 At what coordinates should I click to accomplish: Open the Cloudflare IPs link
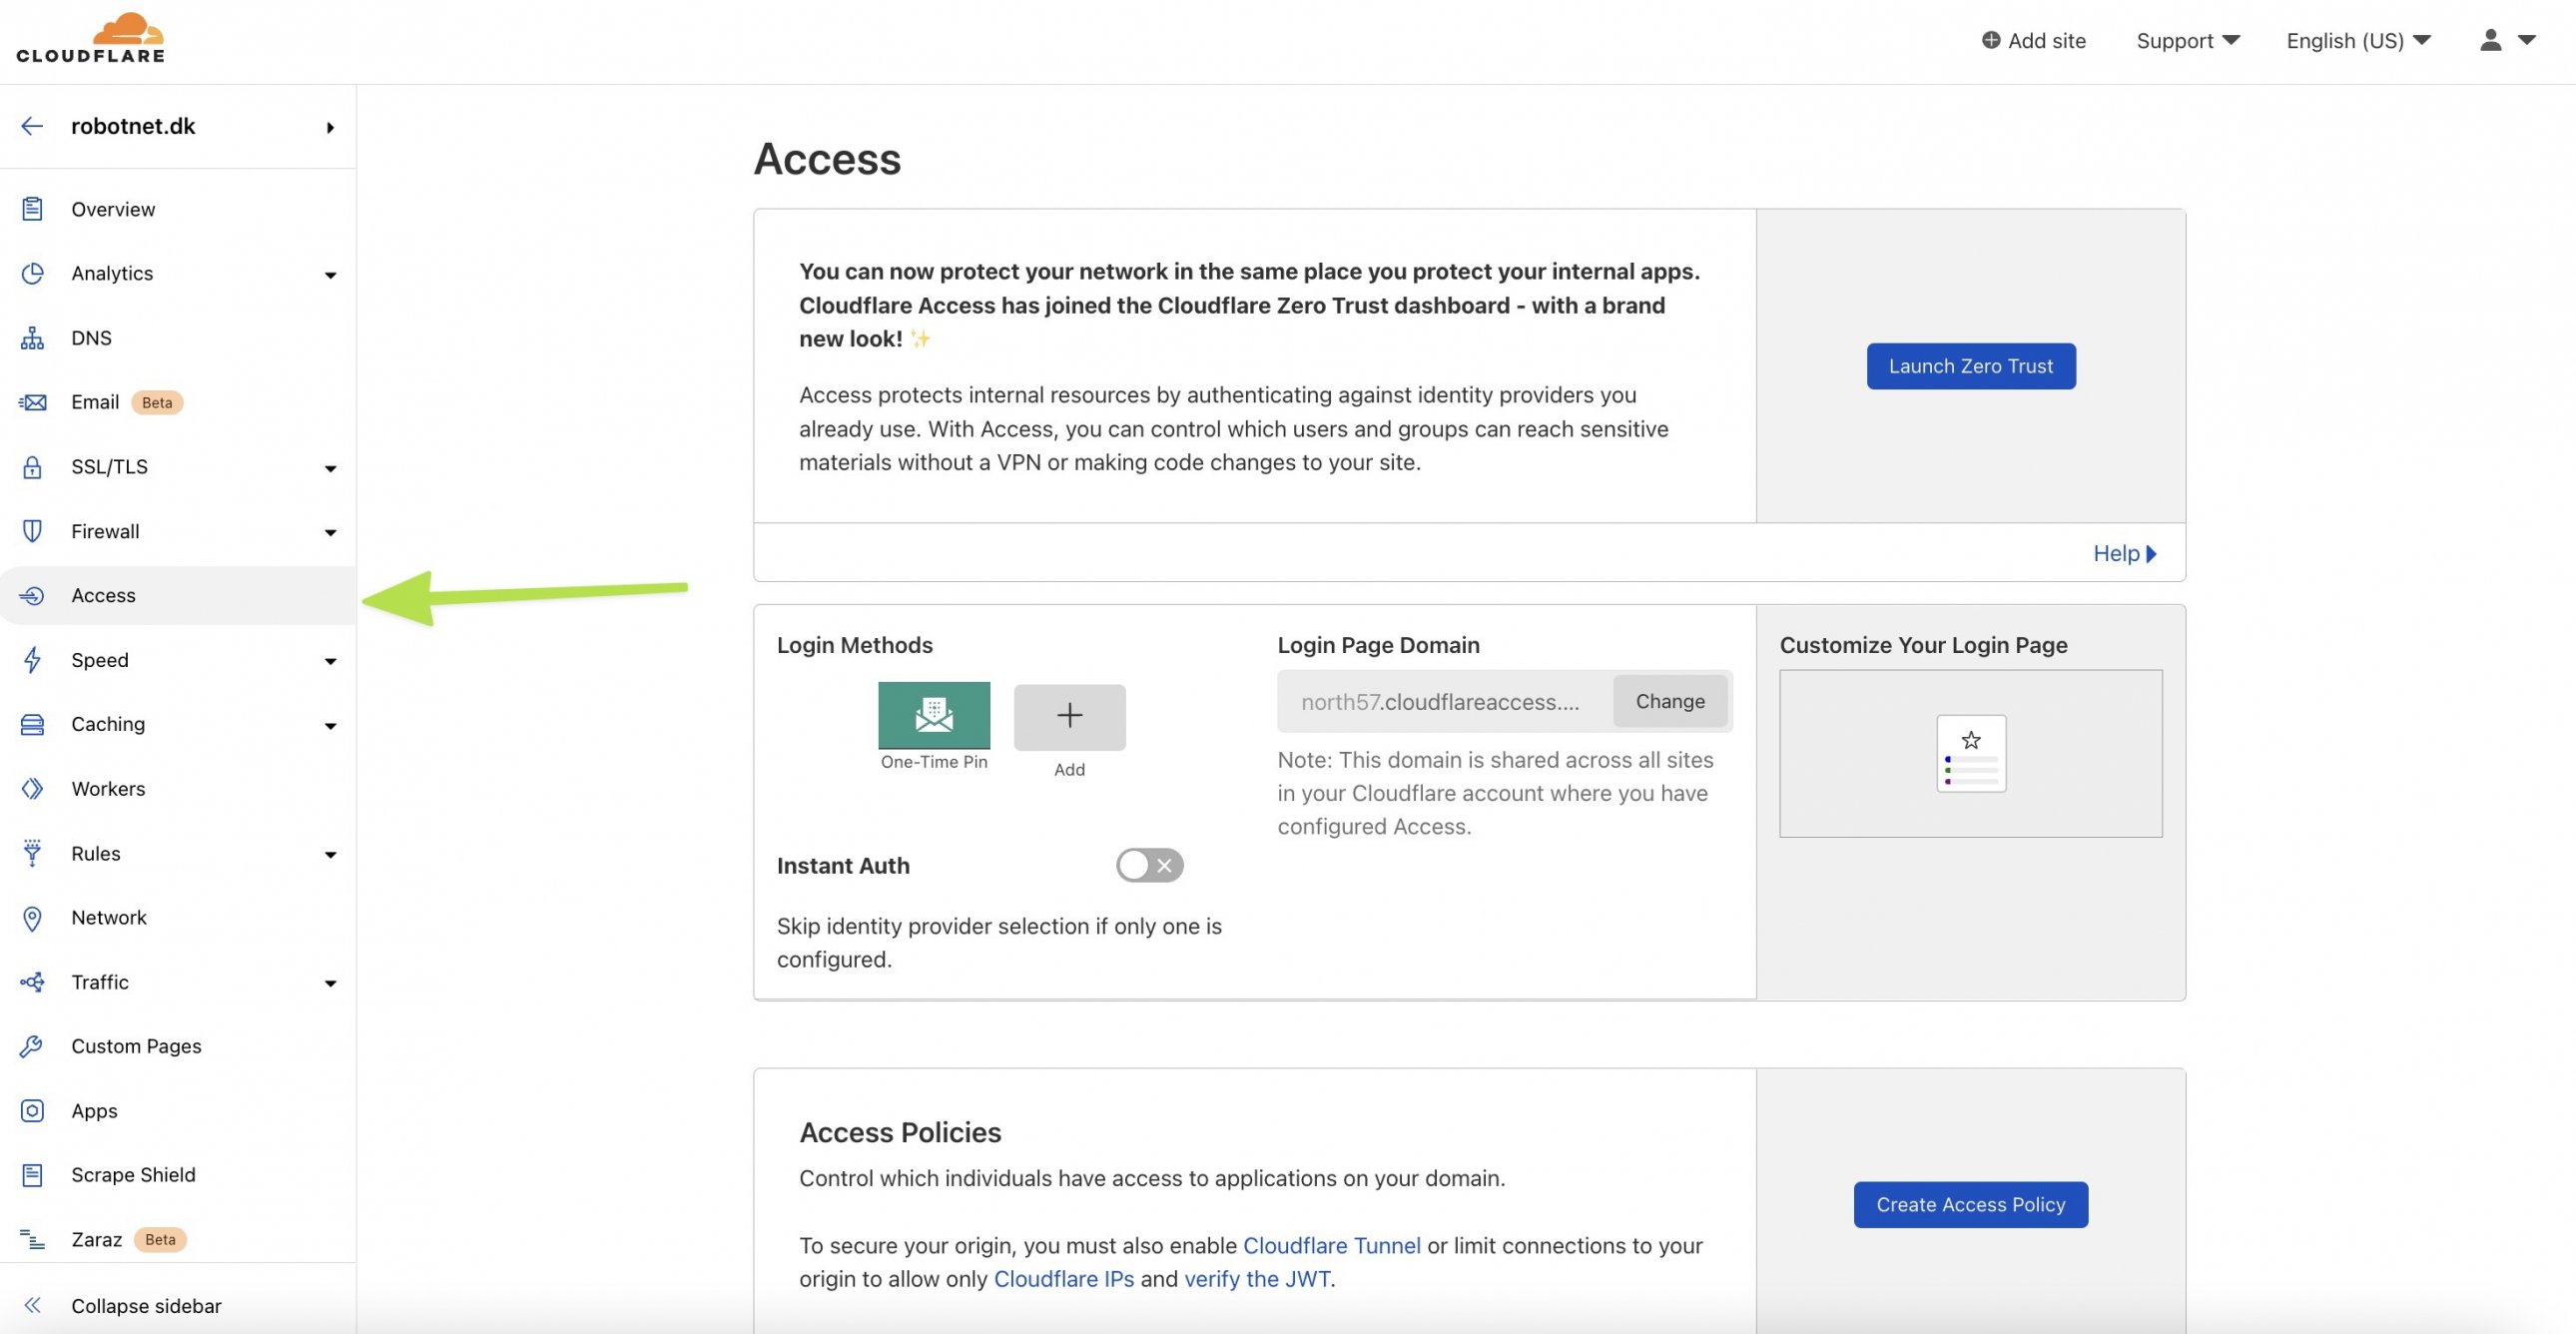click(1063, 1278)
